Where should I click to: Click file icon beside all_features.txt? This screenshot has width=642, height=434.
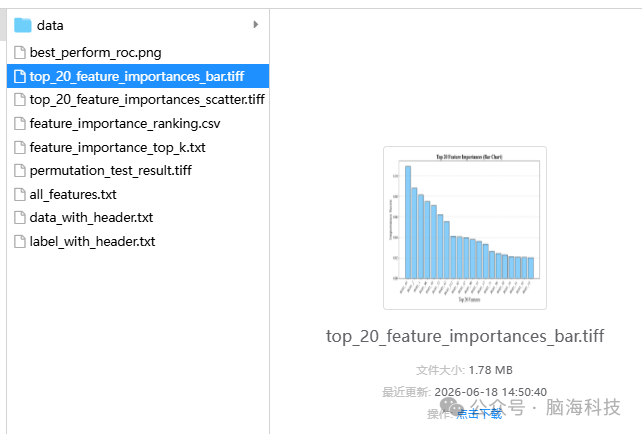point(20,194)
